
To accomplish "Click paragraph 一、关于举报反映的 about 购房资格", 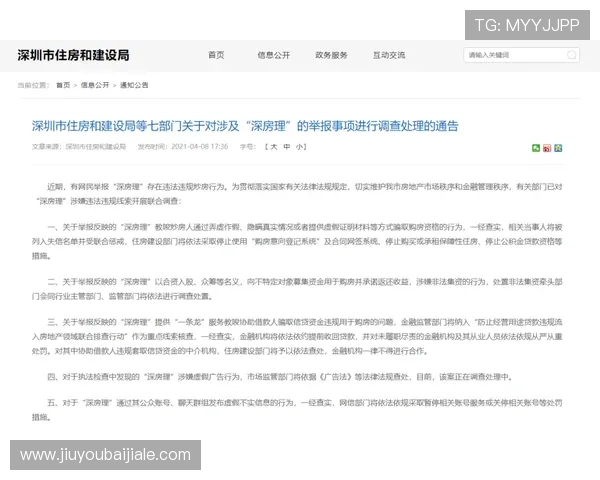I will point(297,241).
